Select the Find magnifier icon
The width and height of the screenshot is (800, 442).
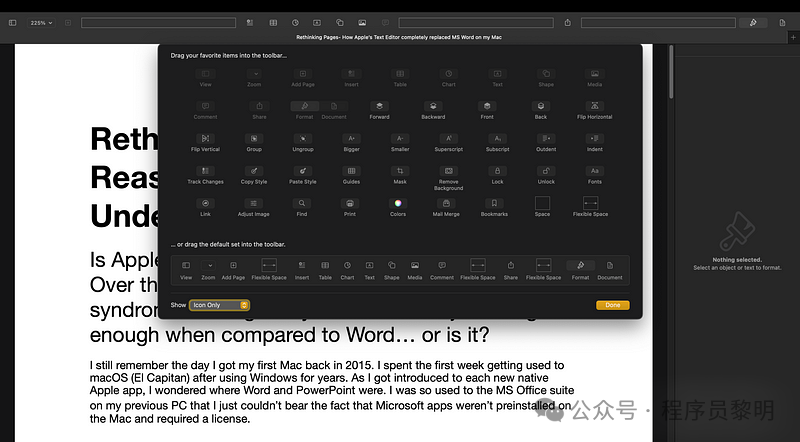pos(302,203)
